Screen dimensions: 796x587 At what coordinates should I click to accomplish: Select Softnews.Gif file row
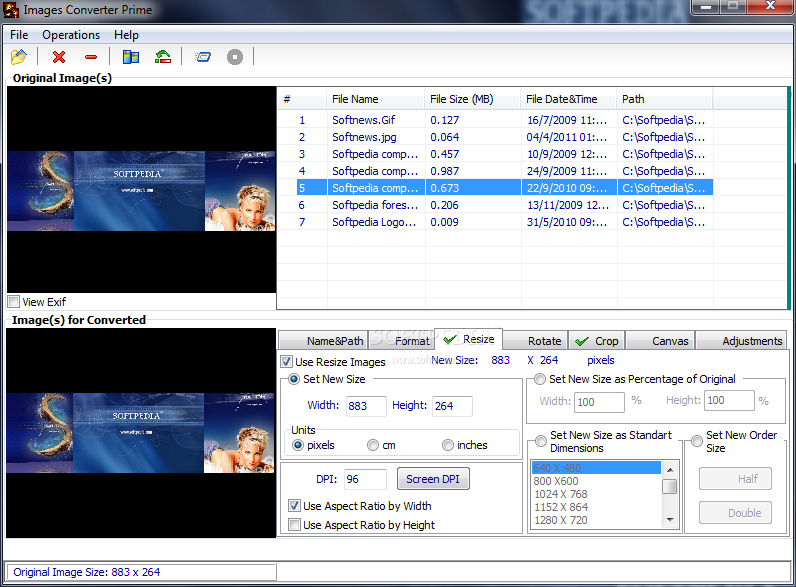click(x=495, y=120)
